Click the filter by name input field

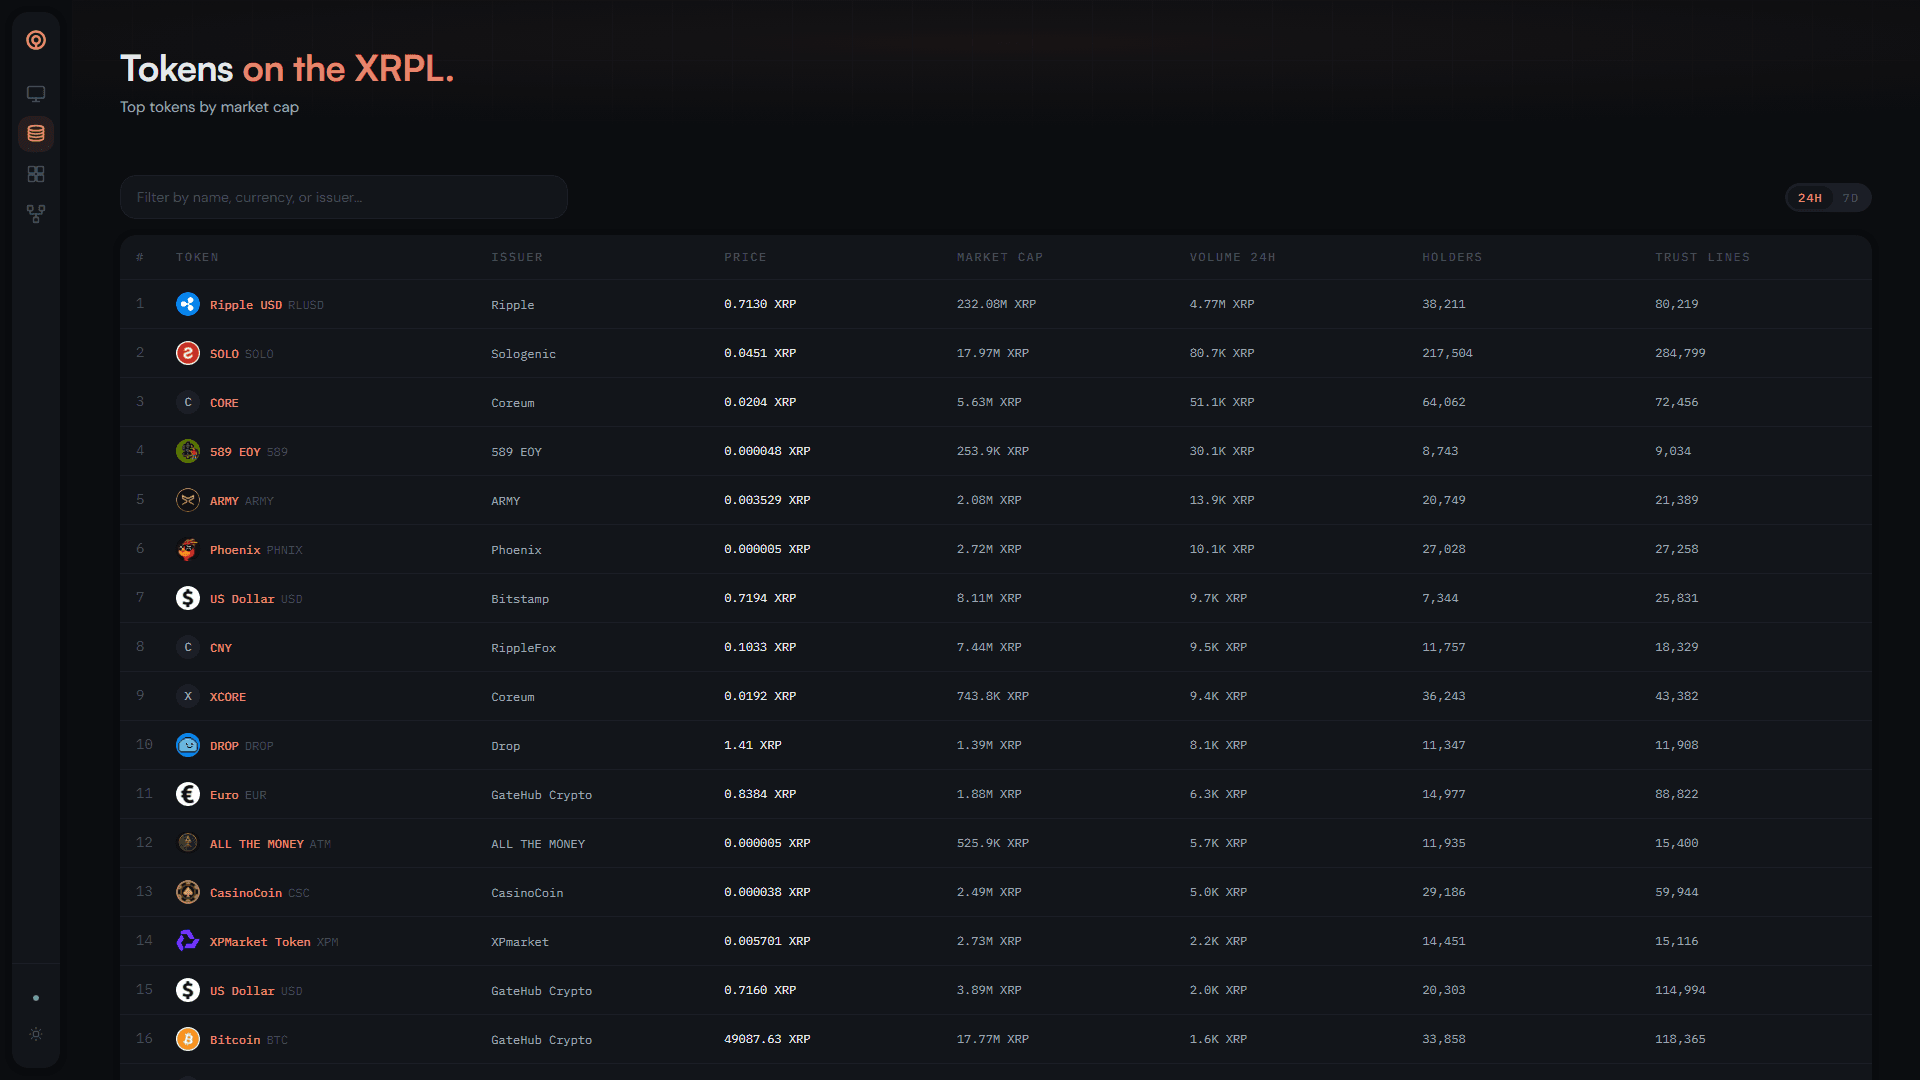point(343,197)
